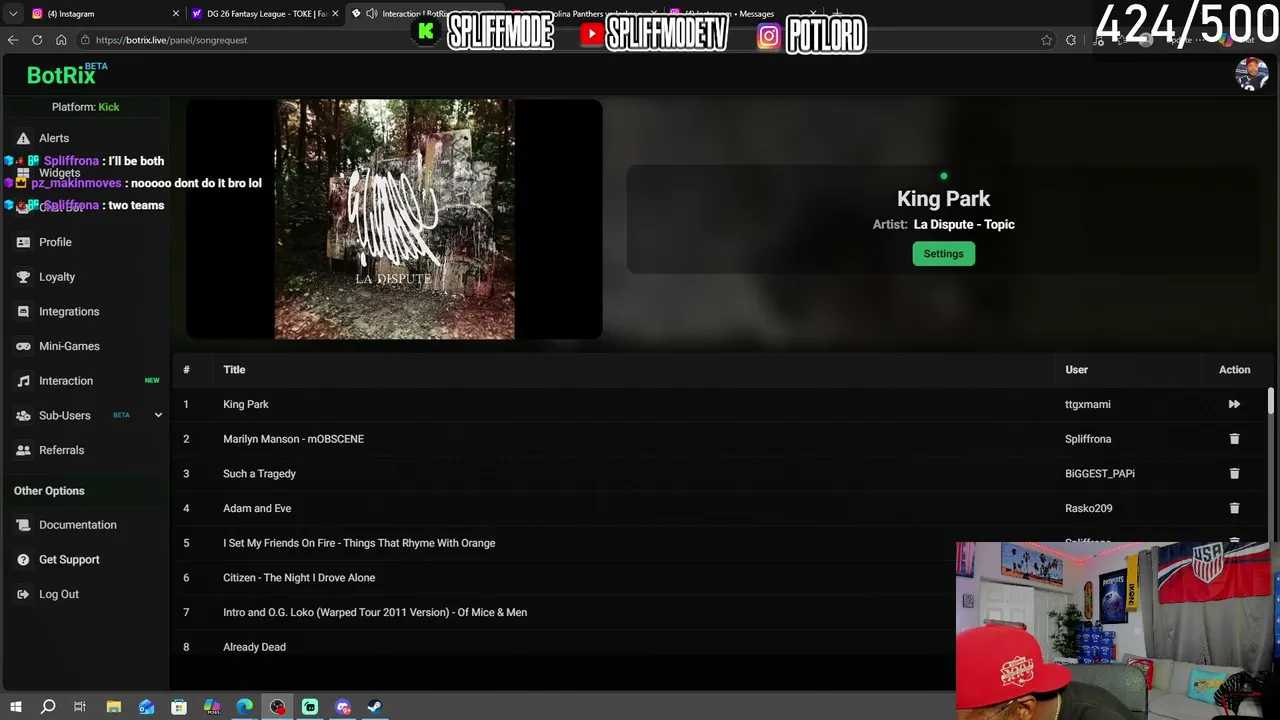Viewport: 1280px width, 720px height.
Task: Open Windows taskbar search
Action: point(48,707)
